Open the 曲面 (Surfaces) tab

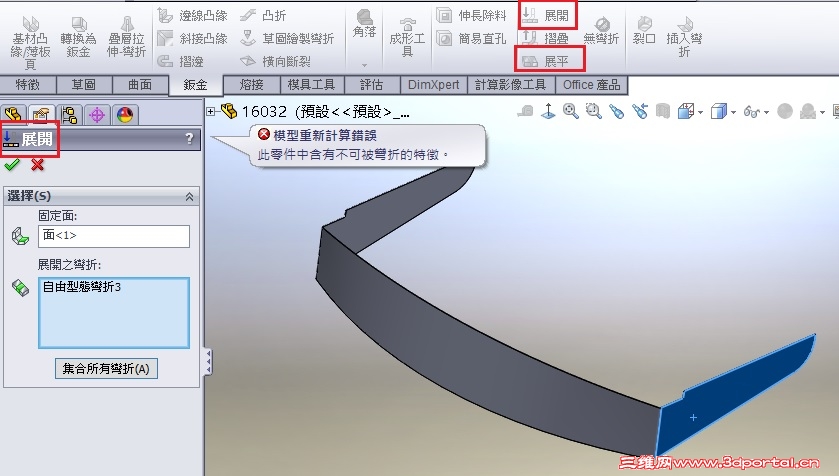pos(140,85)
